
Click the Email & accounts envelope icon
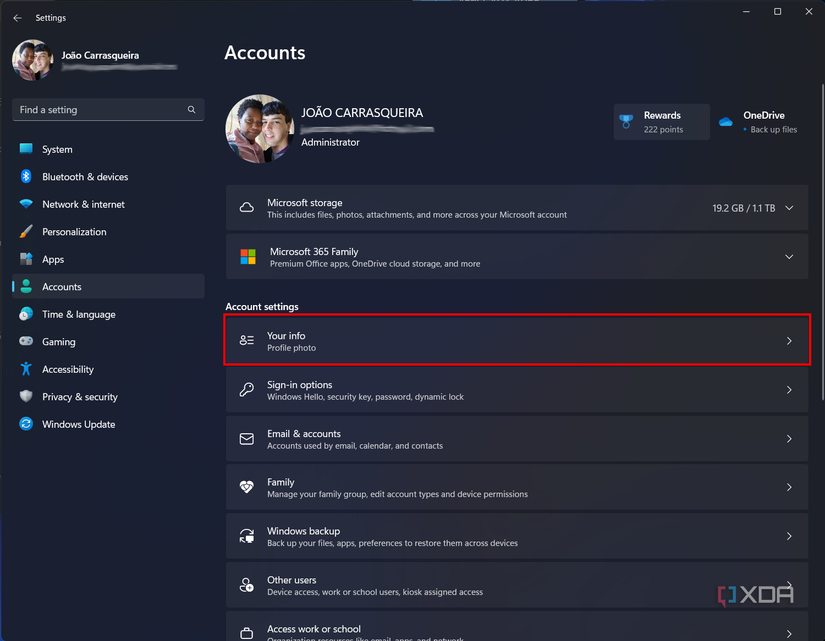tap(247, 438)
